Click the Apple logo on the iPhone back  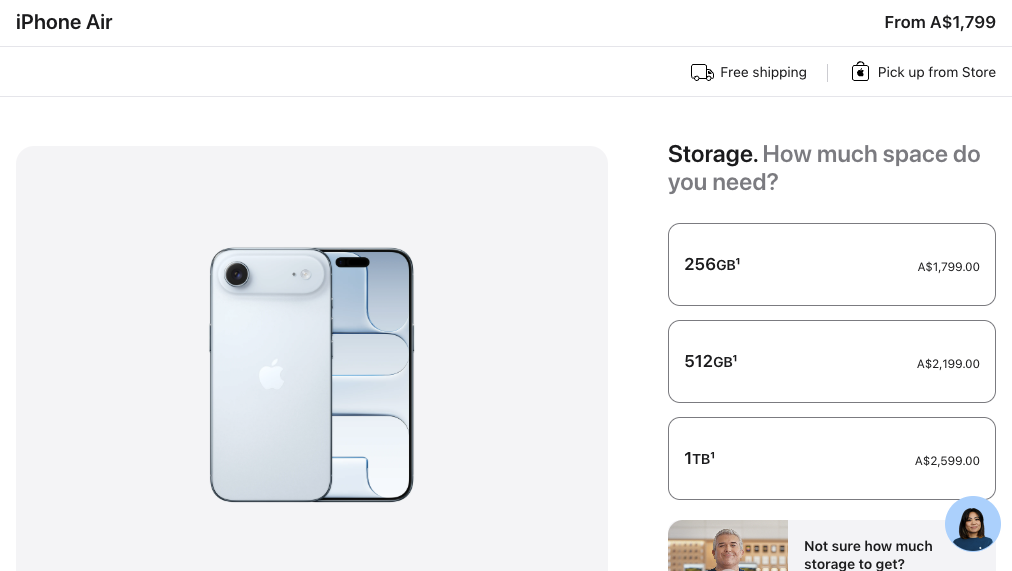pos(271,375)
